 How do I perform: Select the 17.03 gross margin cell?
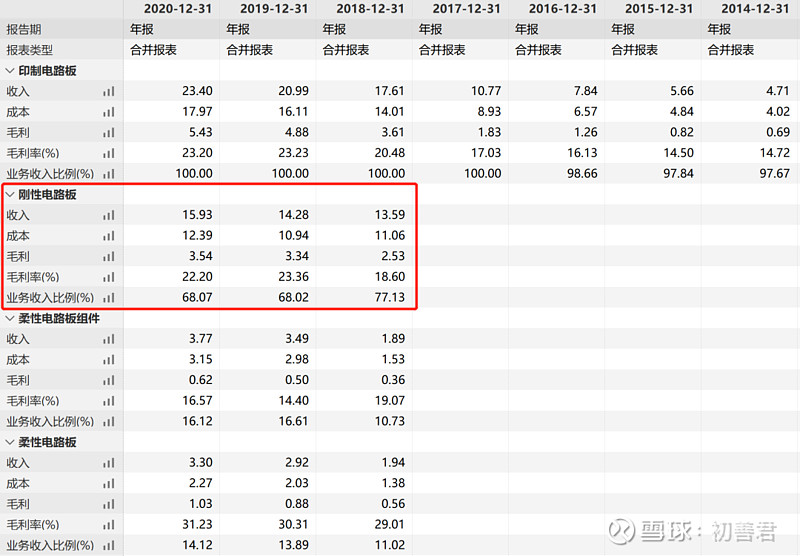(x=486, y=153)
